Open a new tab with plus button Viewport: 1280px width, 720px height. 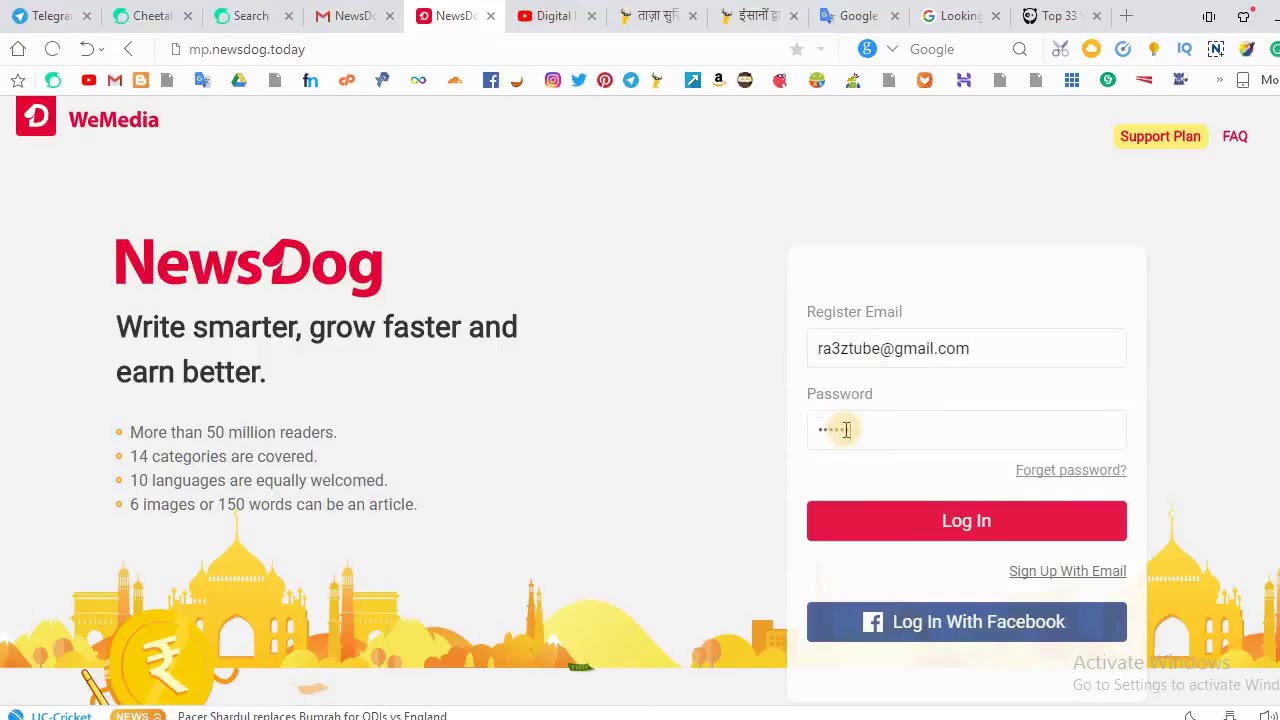coord(1127,16)
